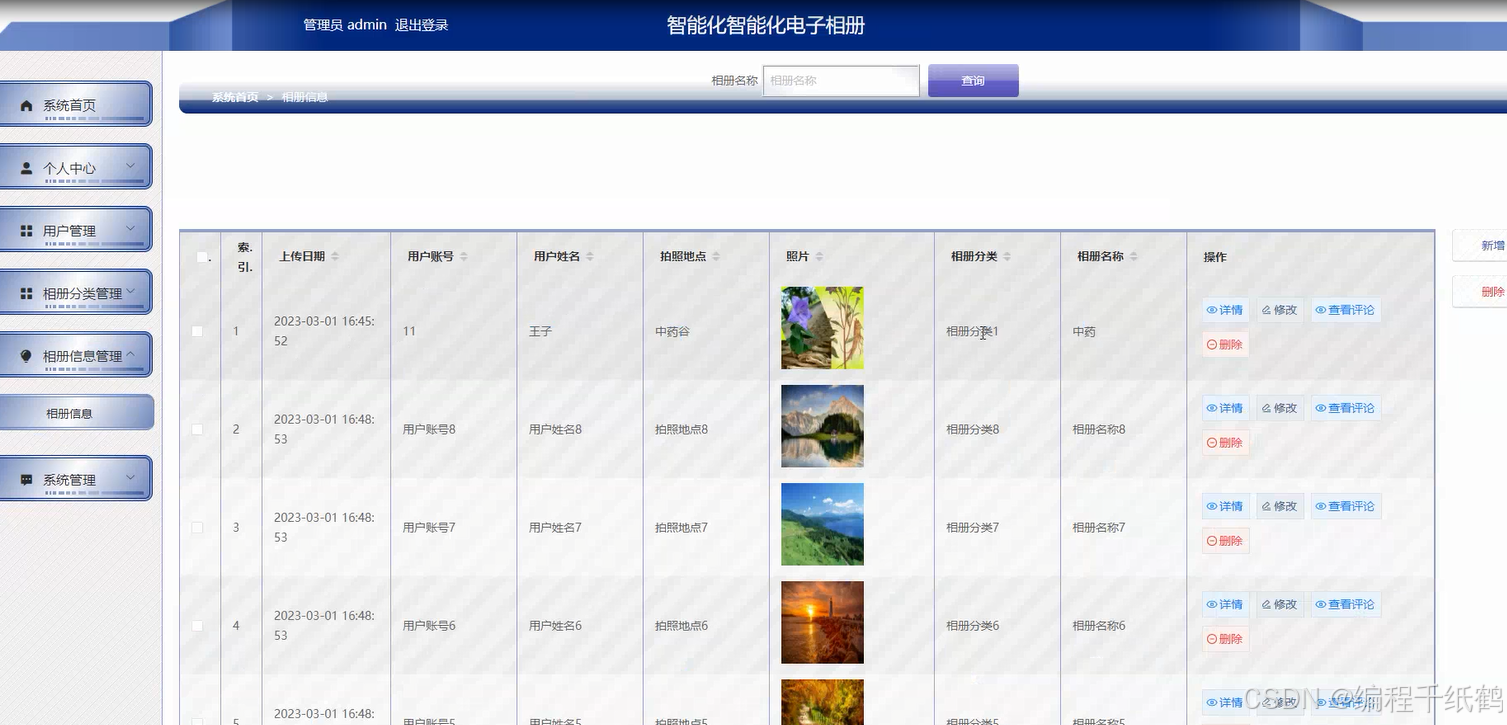Click 修改 for 相册名称6 row
Screen dimensions: 1507x725
coord(1280,604)
